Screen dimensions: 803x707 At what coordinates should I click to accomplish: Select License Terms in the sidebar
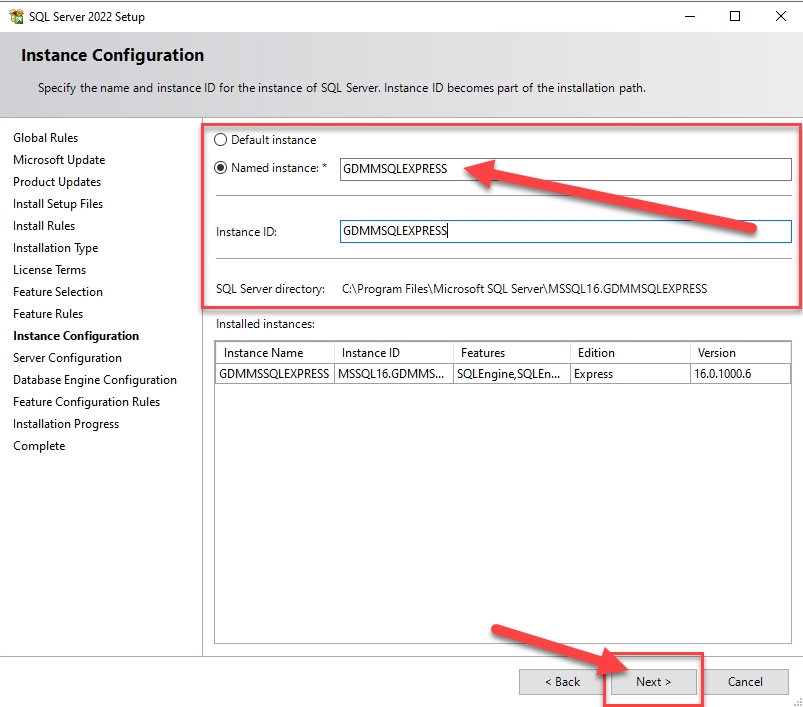click(50, 270)
